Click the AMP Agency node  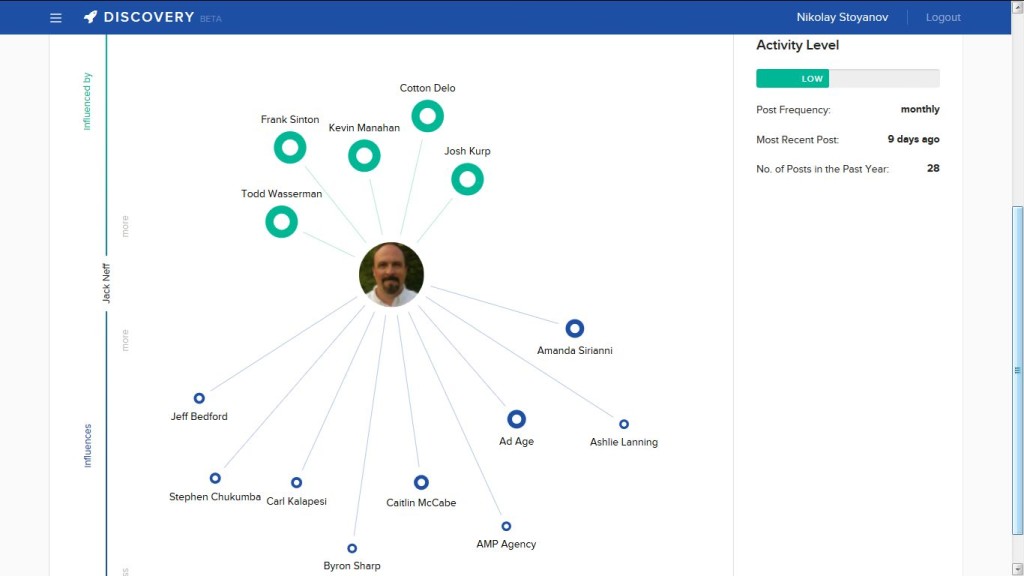[x=506, y=526]
